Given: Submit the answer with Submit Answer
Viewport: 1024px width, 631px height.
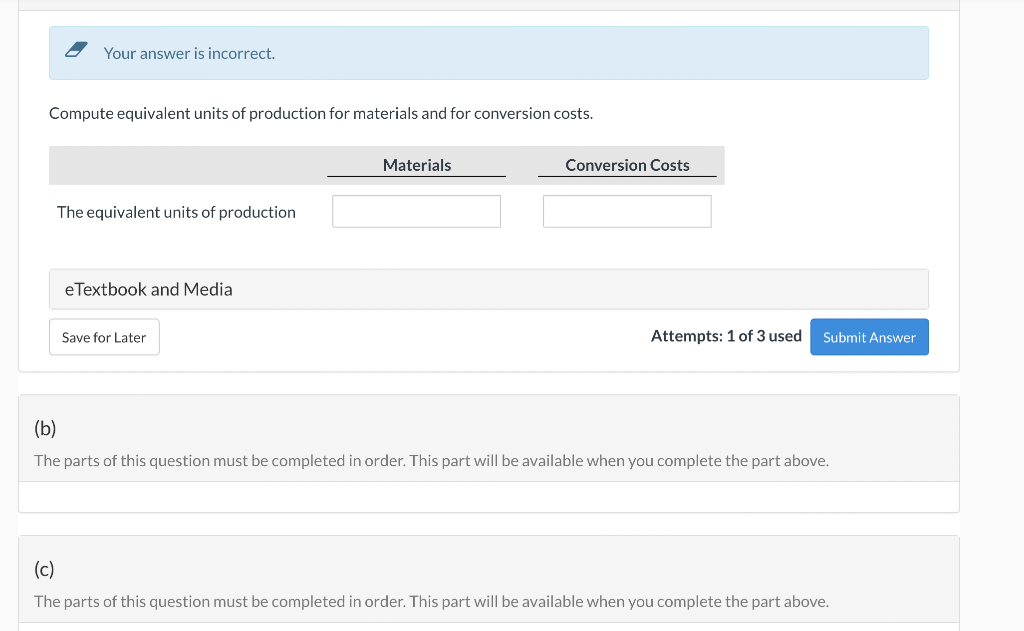Looking at the screenshot, I should click(x=869, y=337).
